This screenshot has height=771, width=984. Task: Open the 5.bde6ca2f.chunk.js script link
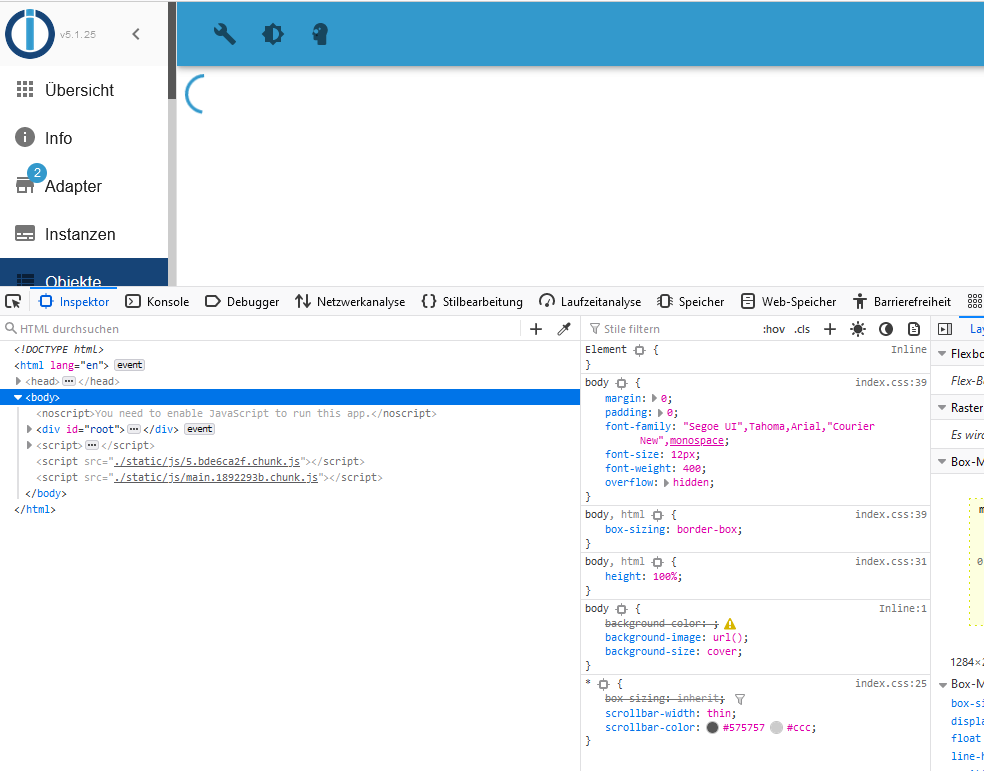tap(207, 461)
